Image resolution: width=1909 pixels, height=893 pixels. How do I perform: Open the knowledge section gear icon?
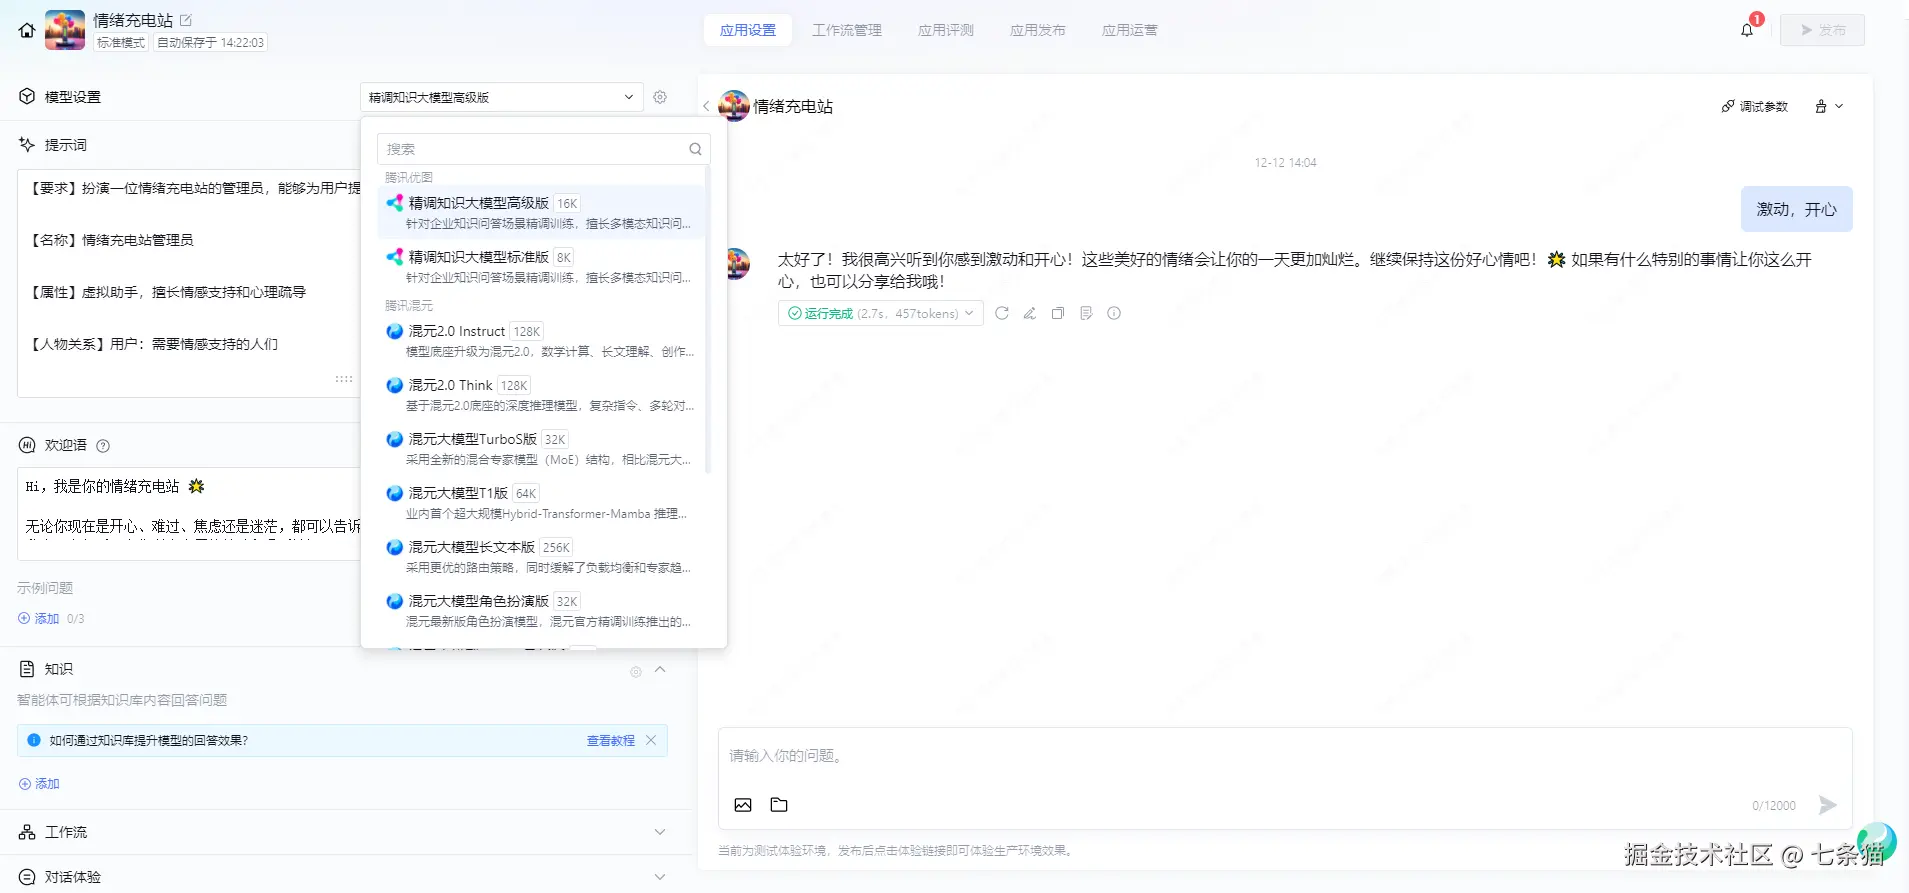pos(636,672)
